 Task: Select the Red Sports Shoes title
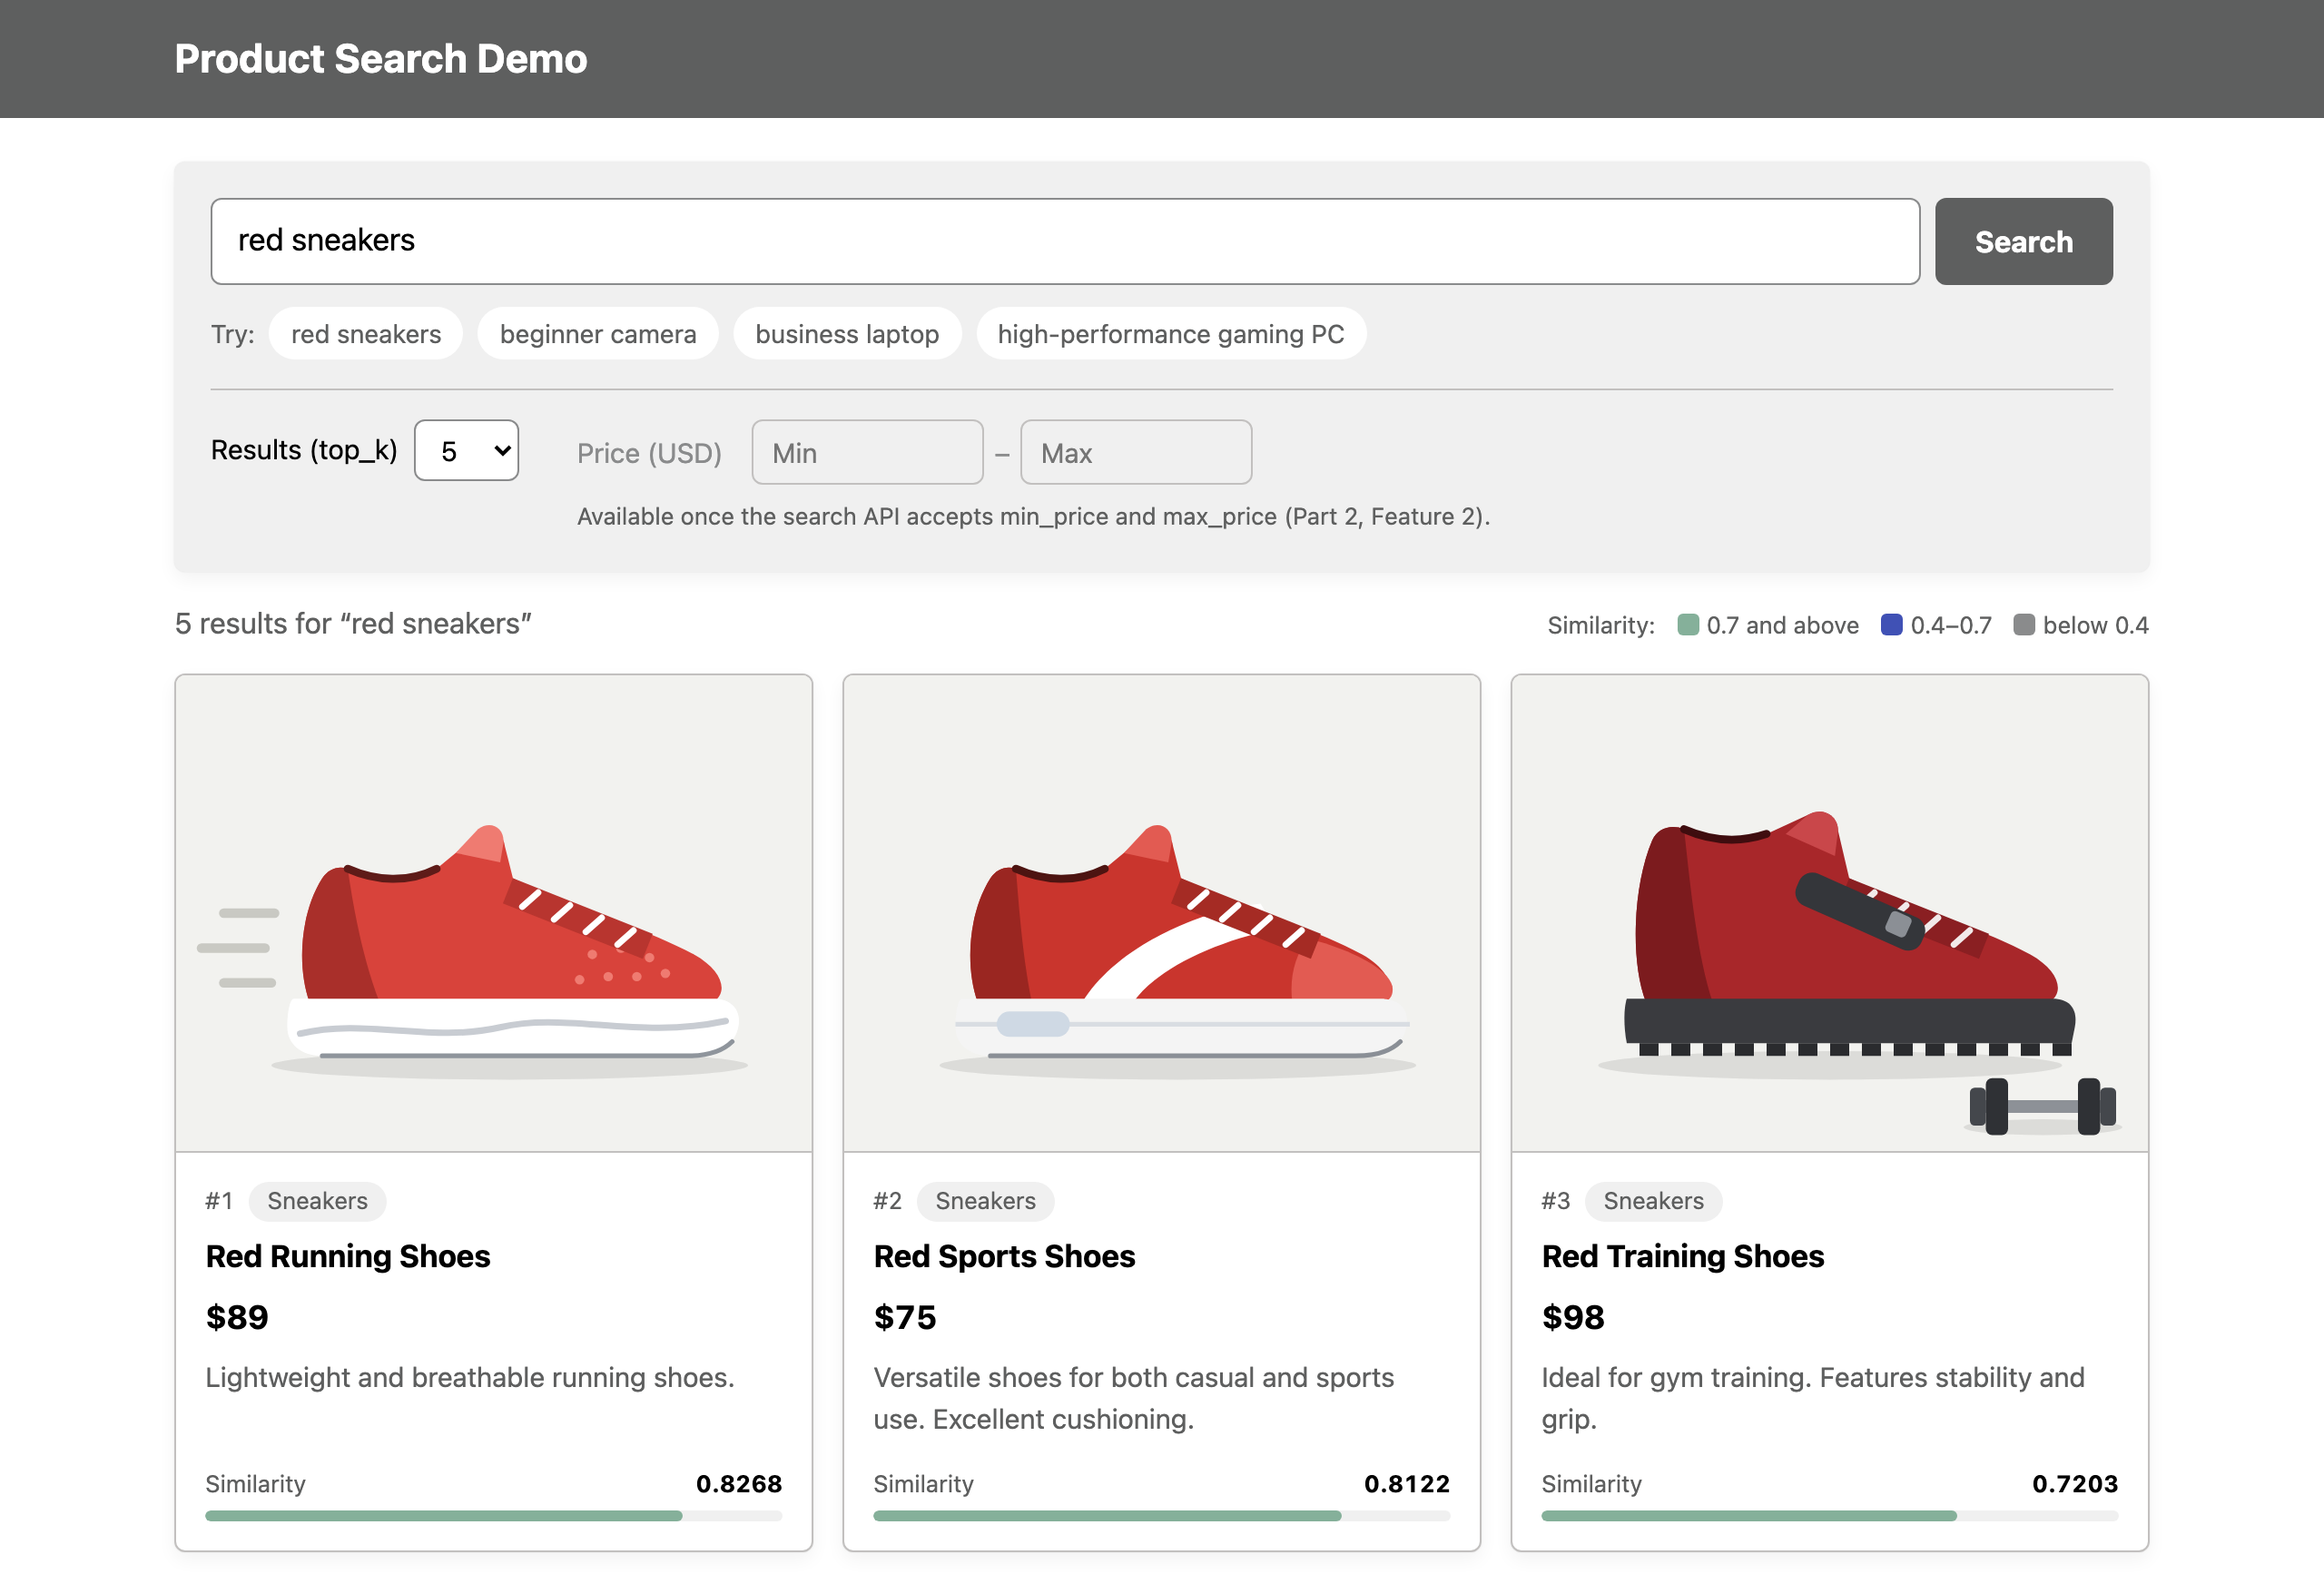1004,1256
